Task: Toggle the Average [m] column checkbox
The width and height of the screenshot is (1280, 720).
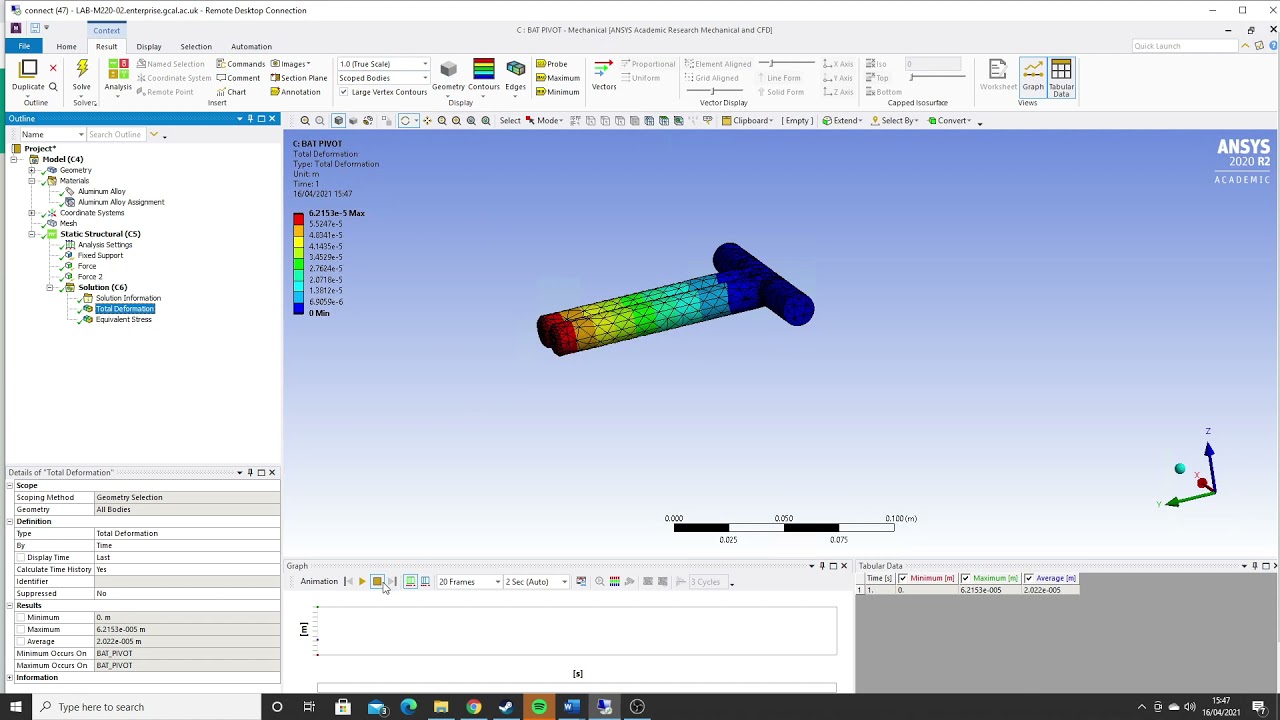Action: (x=1028, y=578)
